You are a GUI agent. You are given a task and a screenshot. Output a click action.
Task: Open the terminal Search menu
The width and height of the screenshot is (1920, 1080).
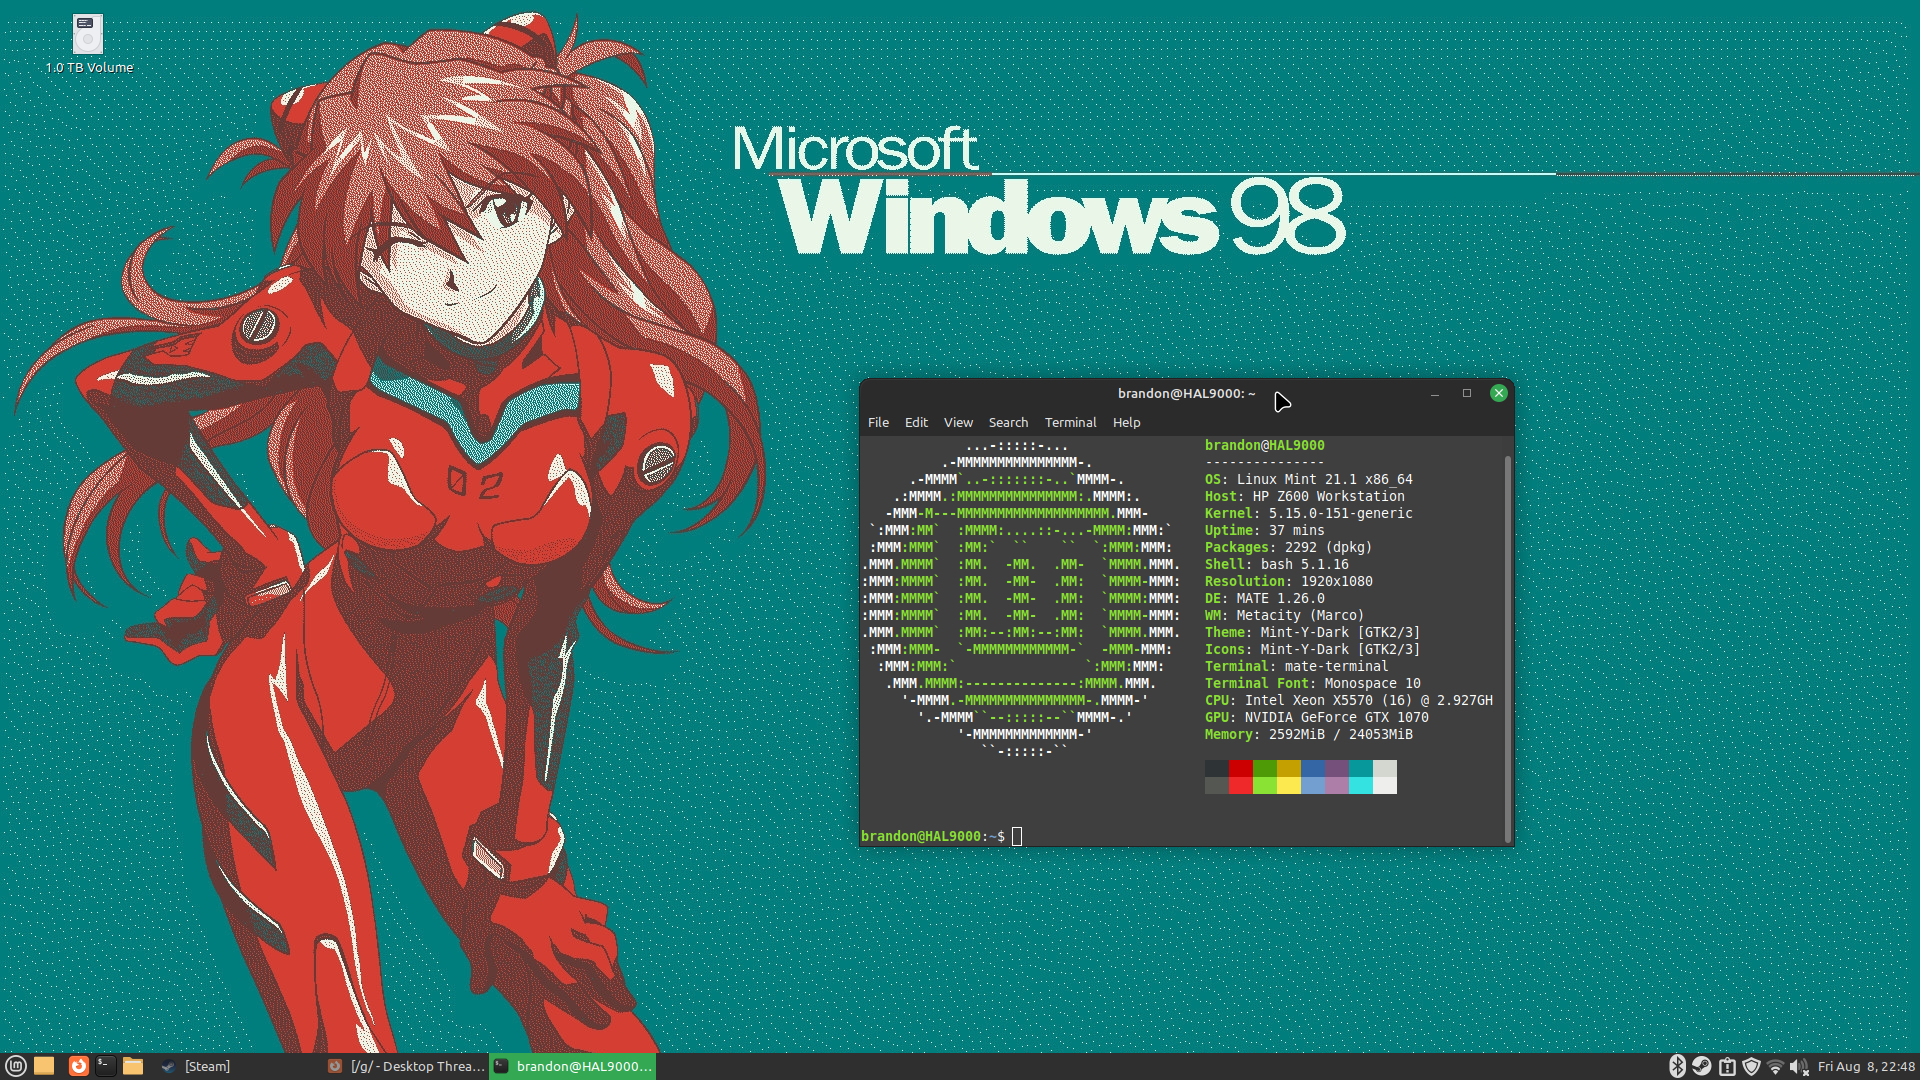(x=1008, y=423)
